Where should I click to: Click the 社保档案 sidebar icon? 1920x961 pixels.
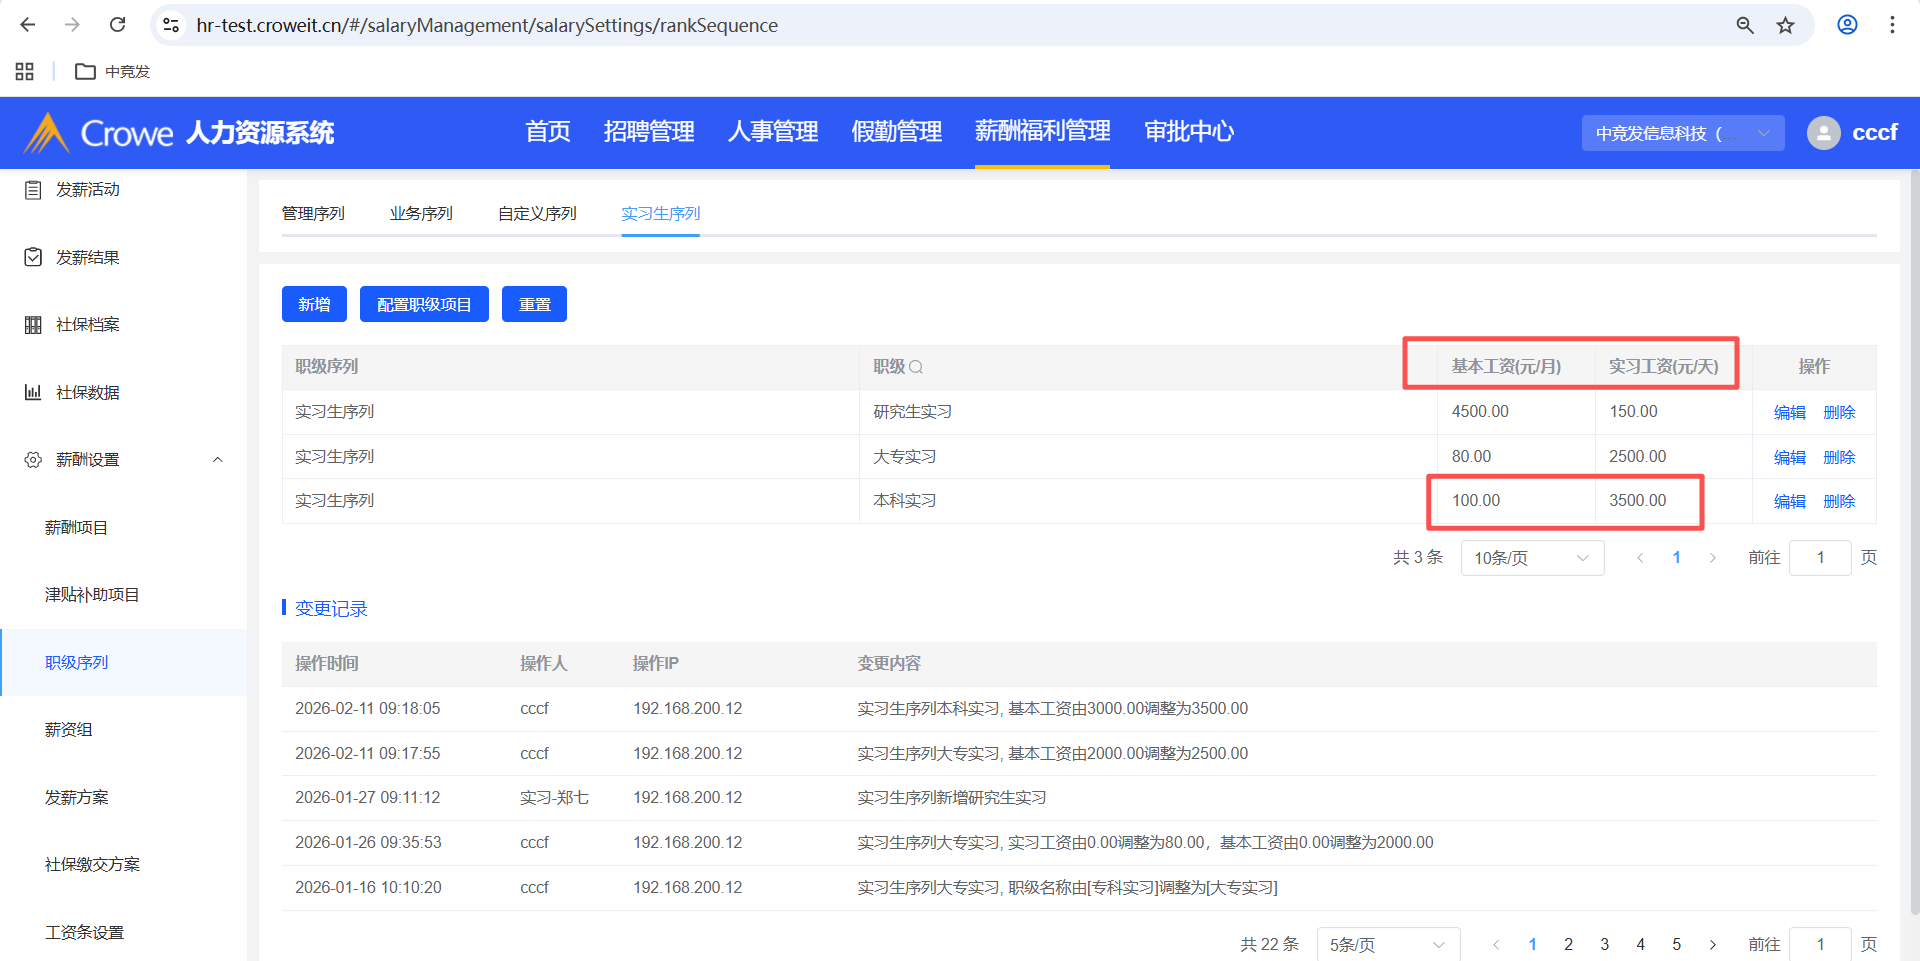coord(33,325)
